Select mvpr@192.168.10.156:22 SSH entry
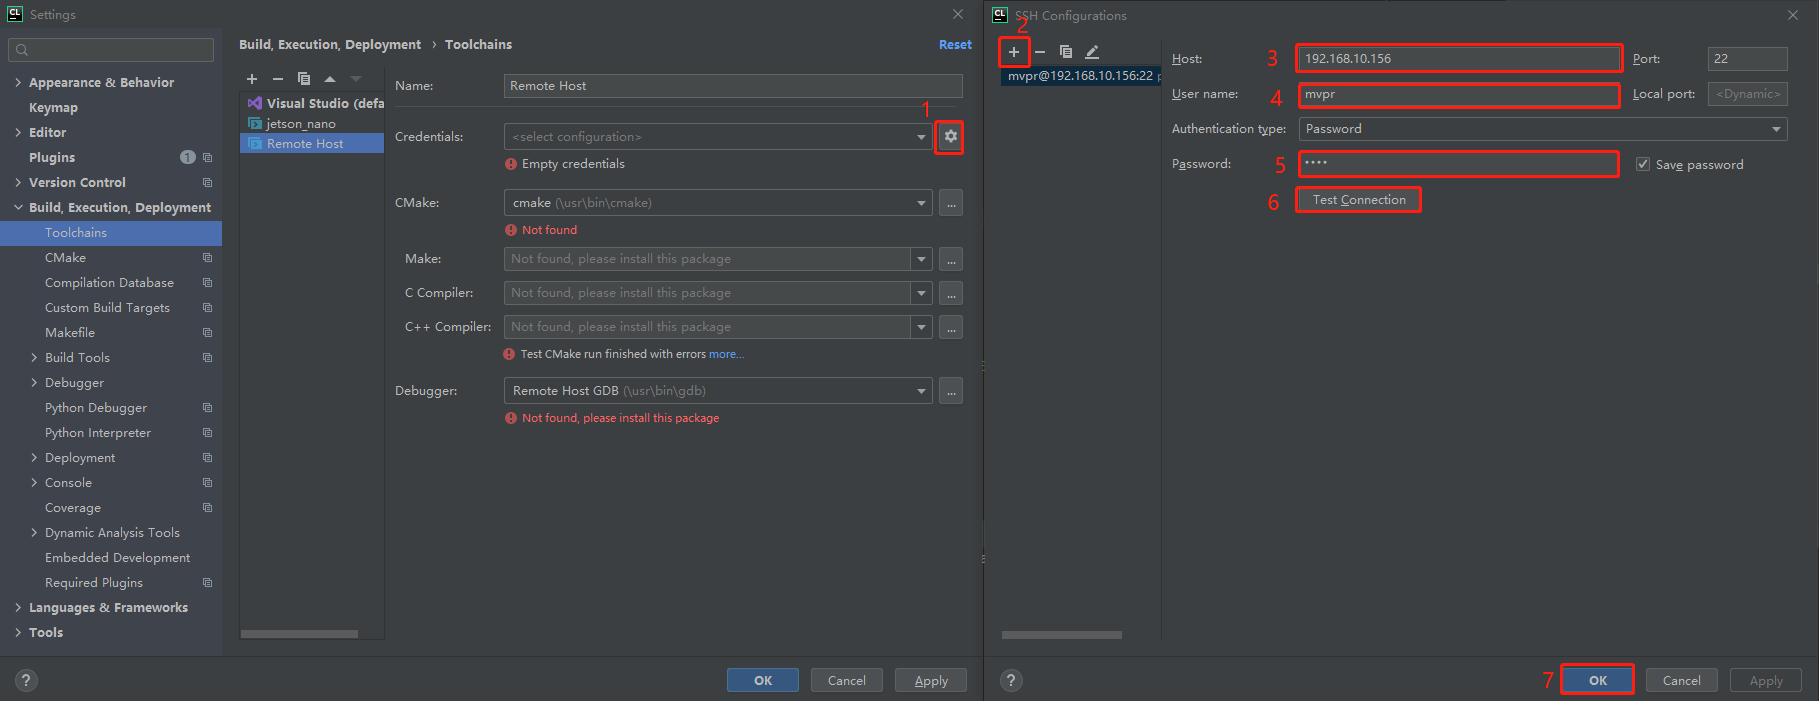 tap(1080, 75)
